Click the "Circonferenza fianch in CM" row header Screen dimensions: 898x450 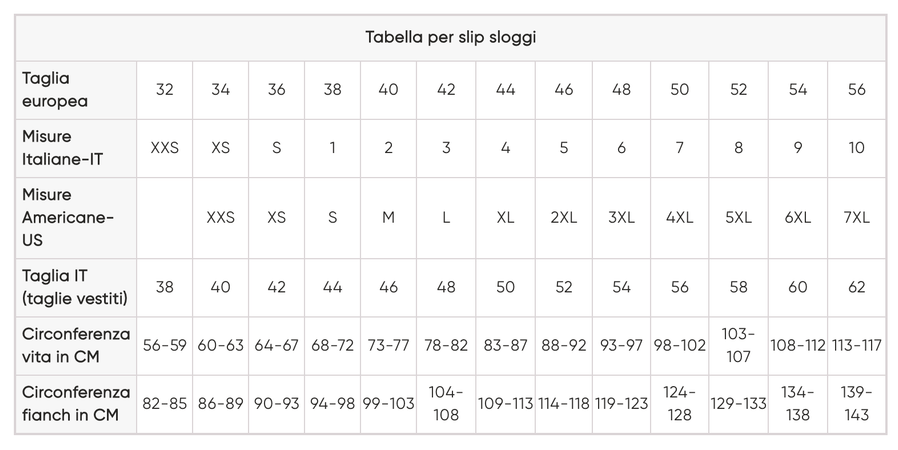tap(76, 403)
